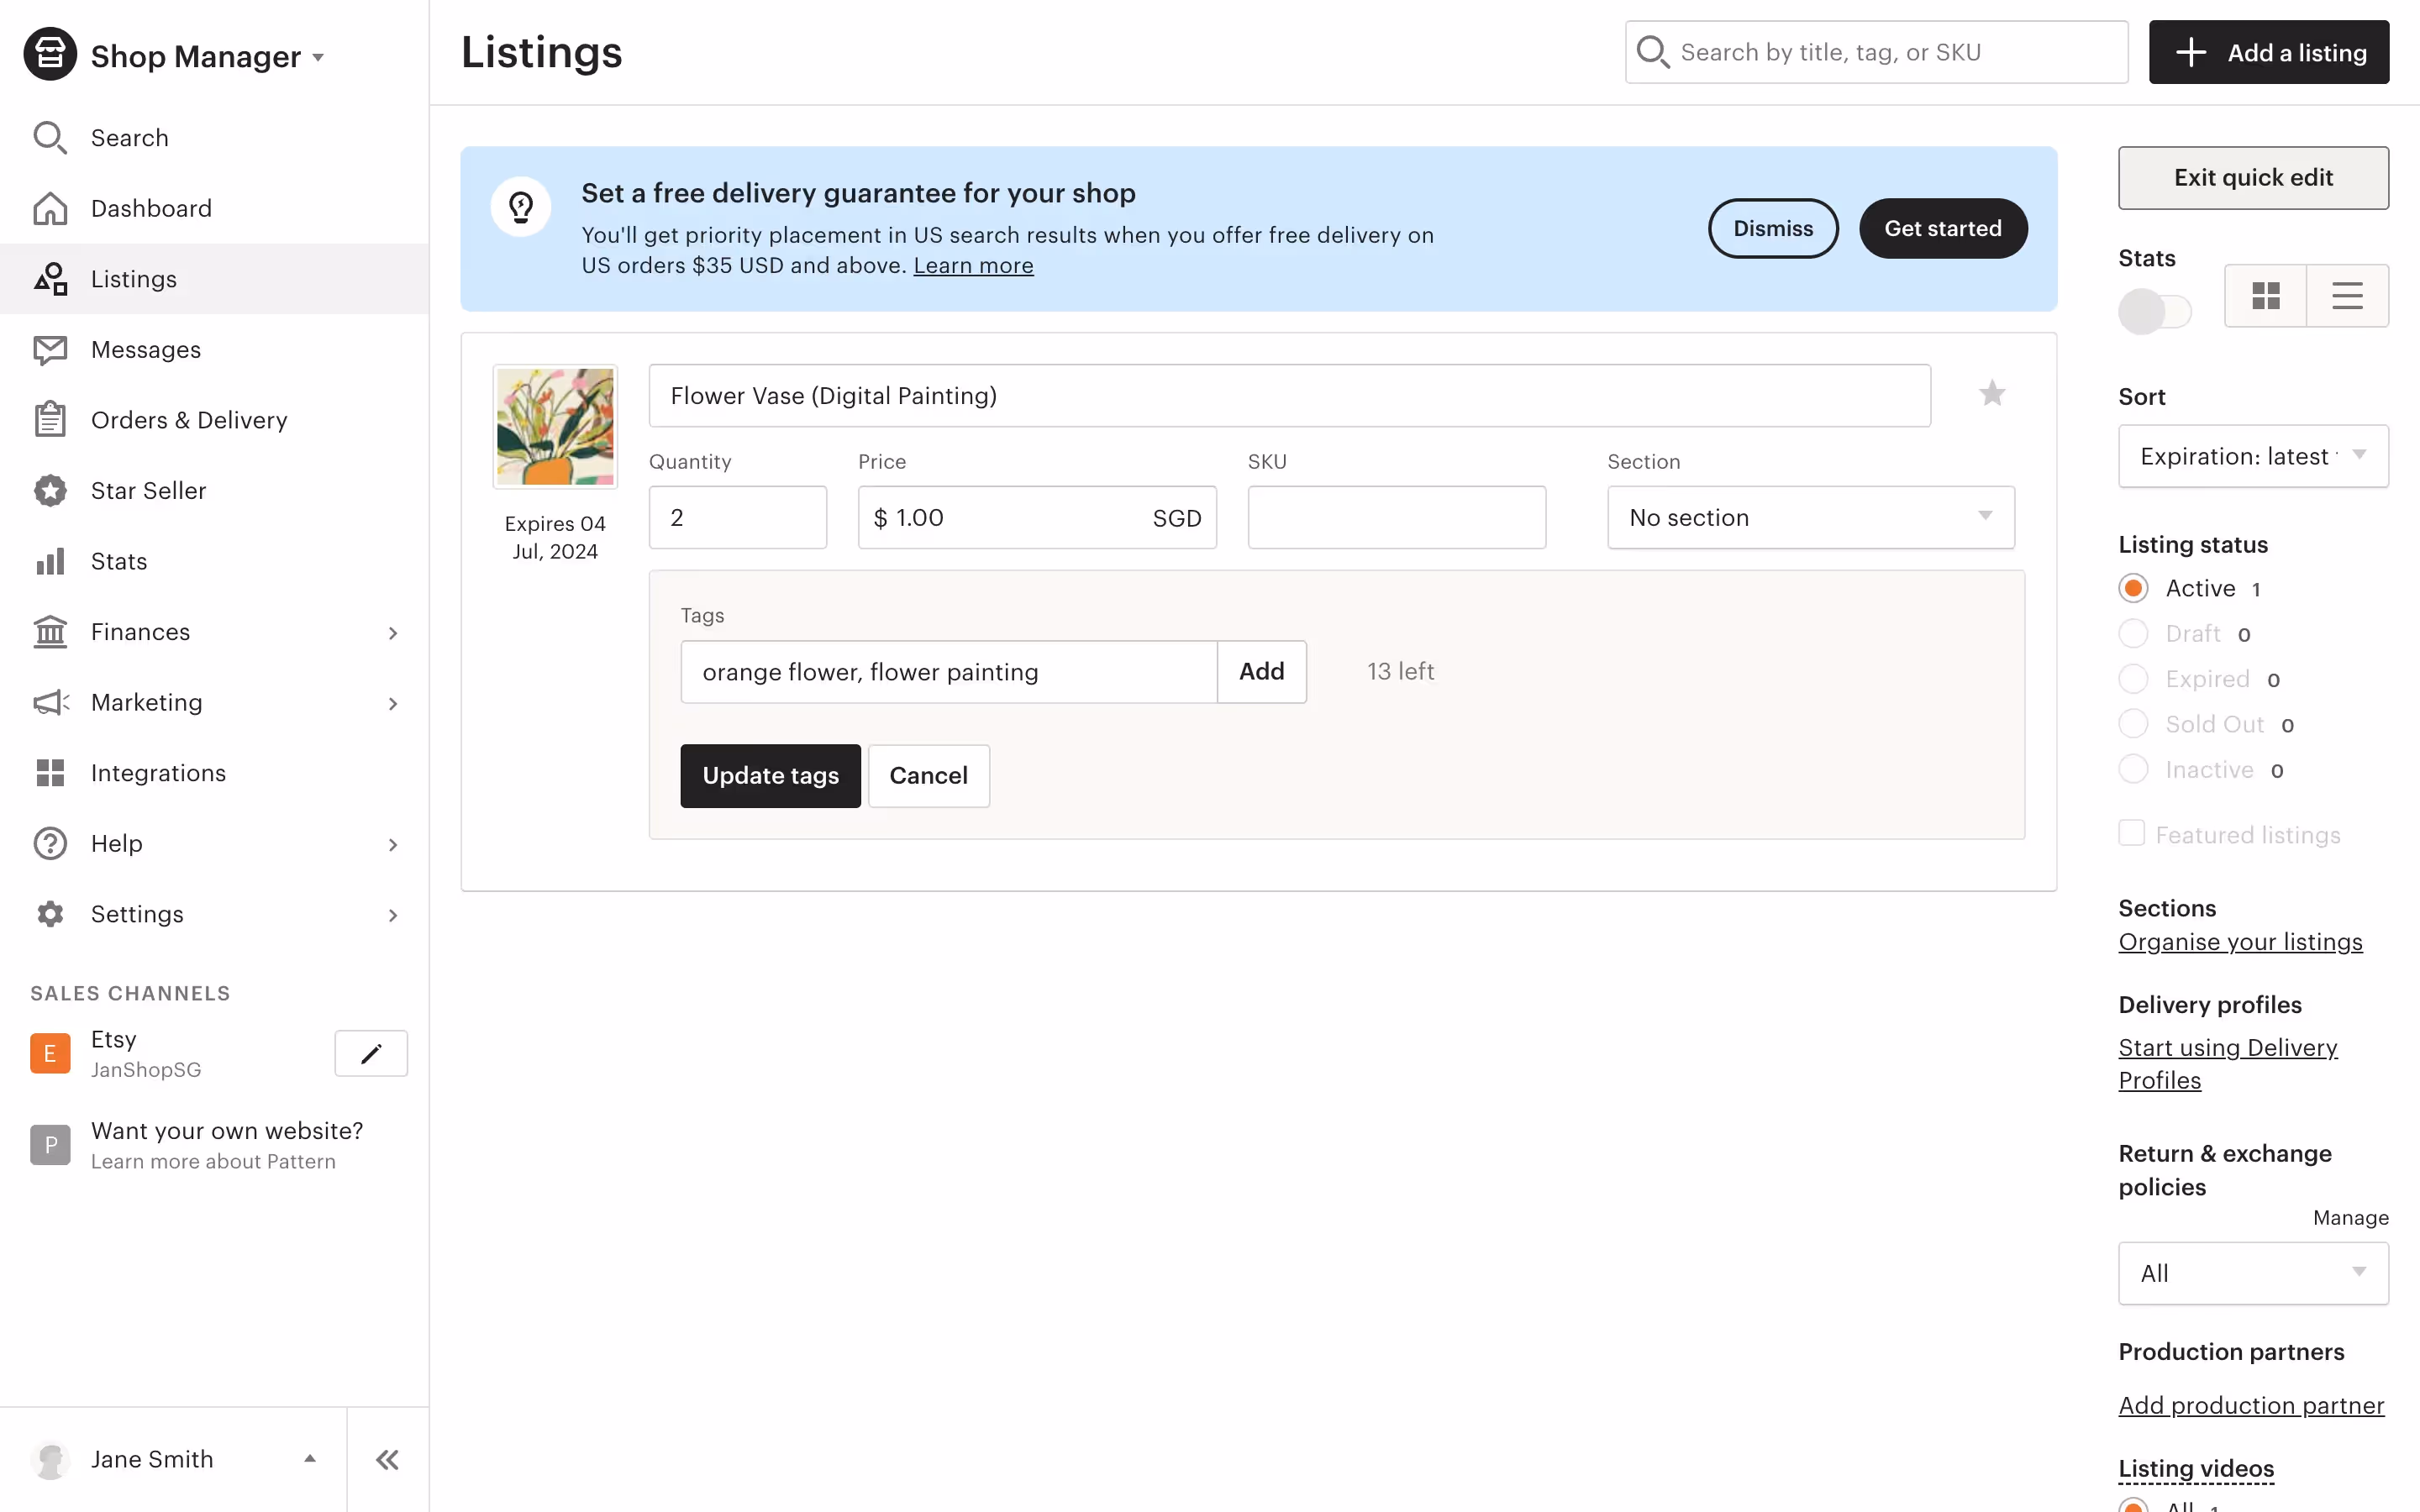2420x1512 pixels.
Task: Open the Star Seller page
Action: 148,491
